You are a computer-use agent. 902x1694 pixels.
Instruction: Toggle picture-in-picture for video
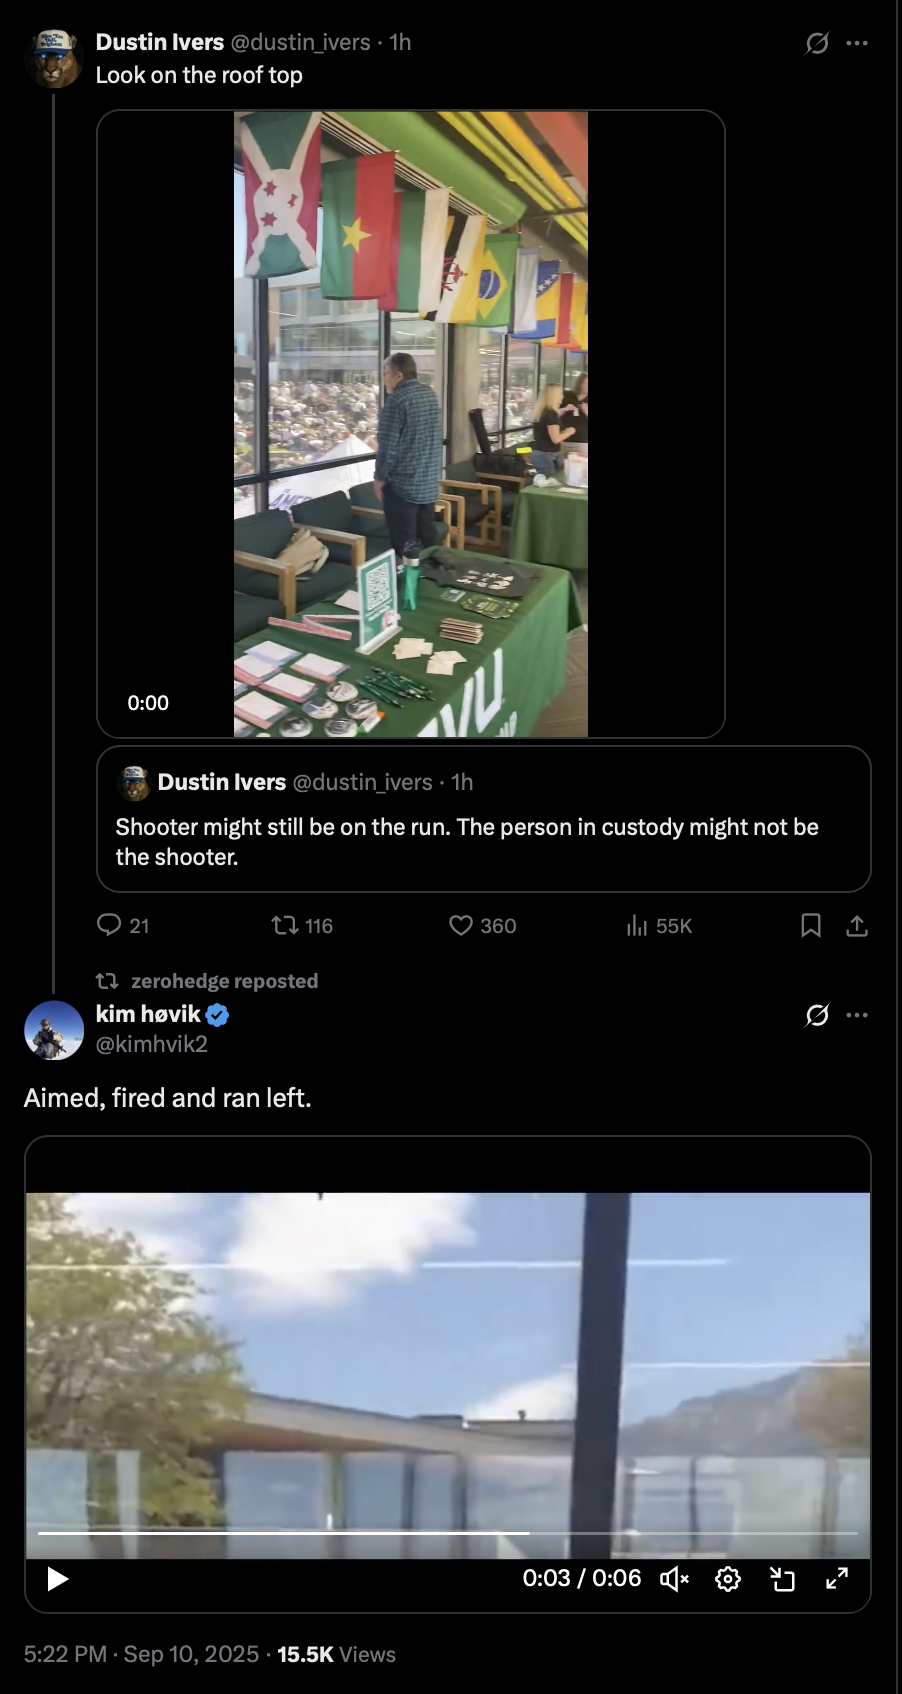pyautogui.click(x=782, y=1579)
